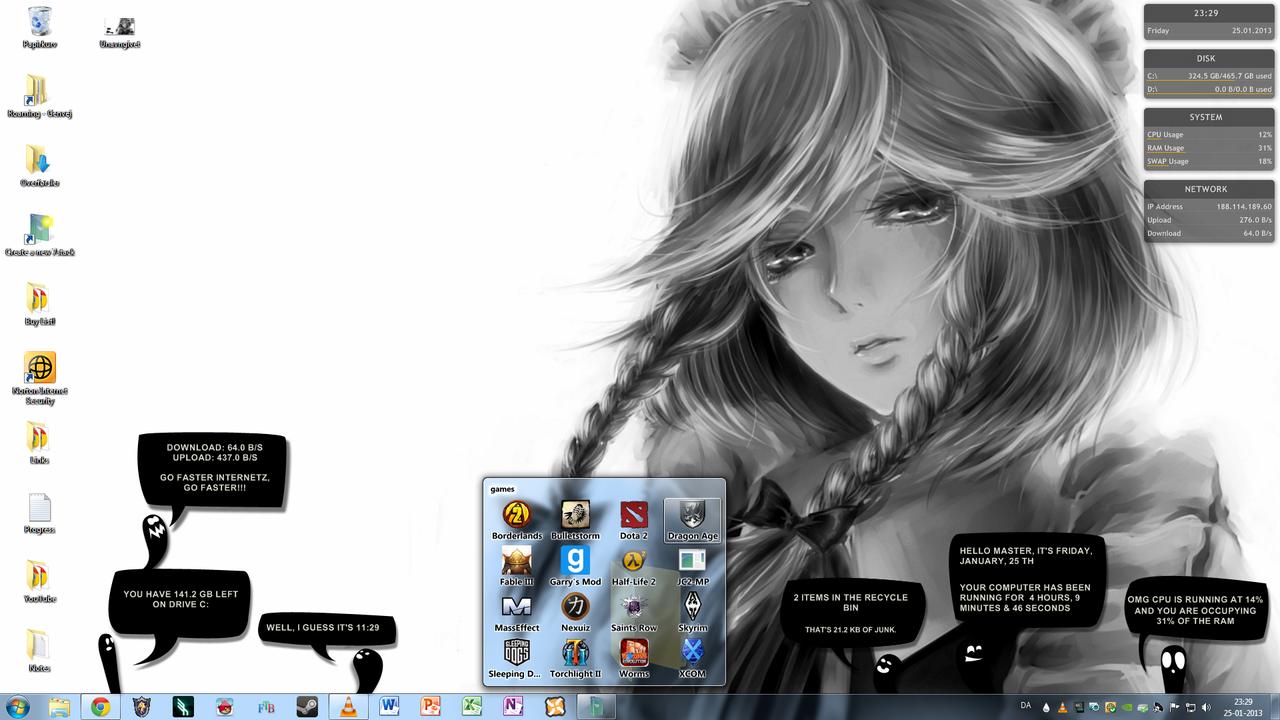Open the Skyrim game shortcut
Image resolution: width=1280 pixels, height=720 pixels.
692,609
